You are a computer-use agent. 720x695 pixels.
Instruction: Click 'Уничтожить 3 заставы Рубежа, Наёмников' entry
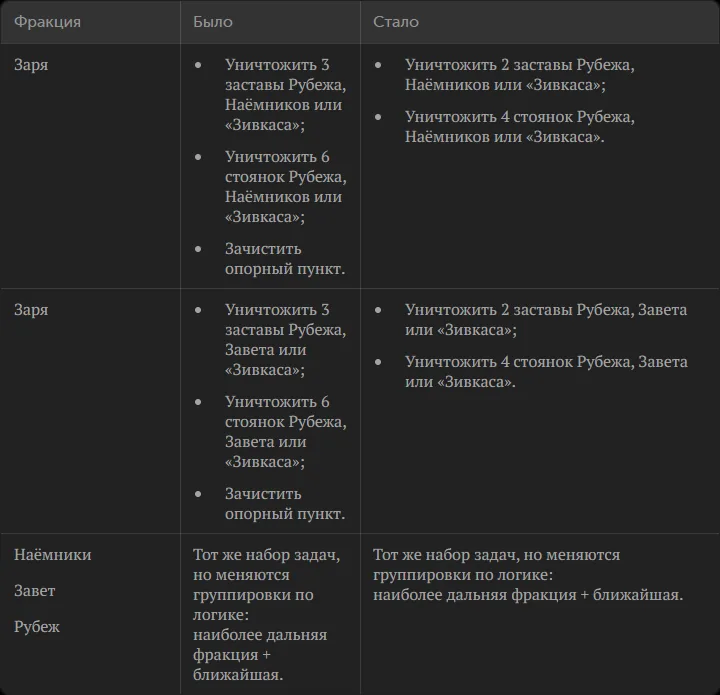285,95
